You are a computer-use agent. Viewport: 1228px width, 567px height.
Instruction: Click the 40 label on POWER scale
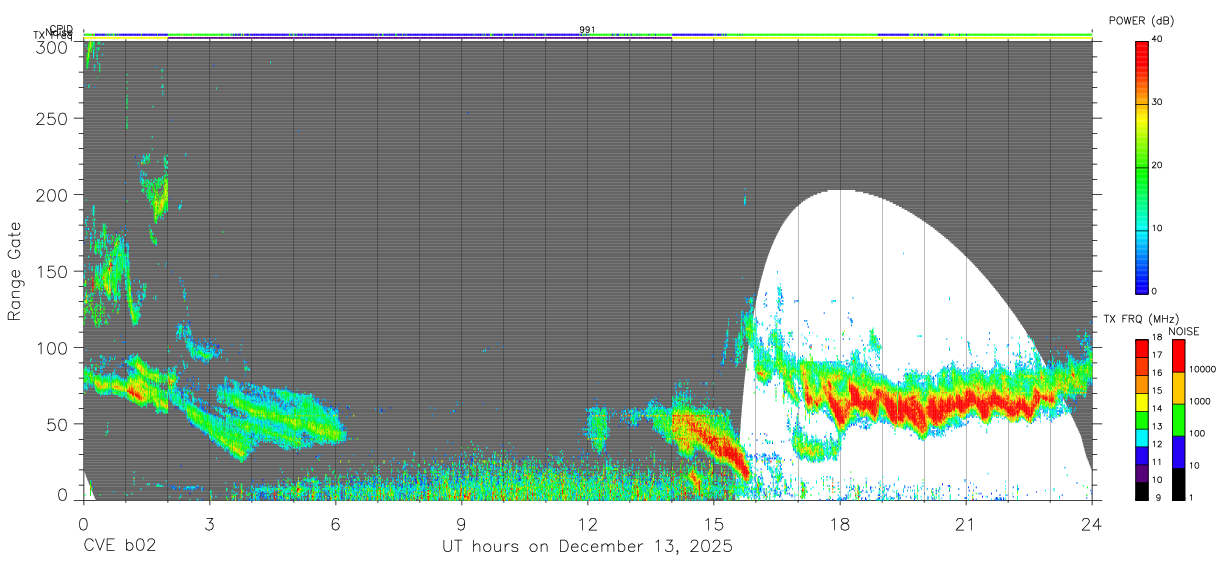(x=1157, y=39)
